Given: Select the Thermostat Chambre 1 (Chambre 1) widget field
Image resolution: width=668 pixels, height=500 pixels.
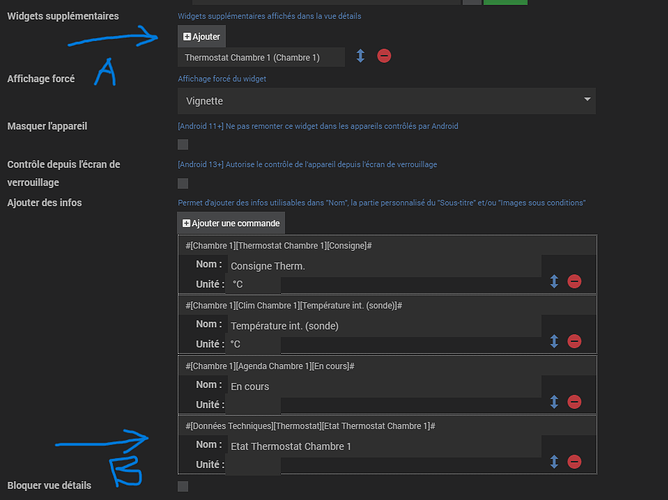Looking at the screenshot, I should 262,58.
